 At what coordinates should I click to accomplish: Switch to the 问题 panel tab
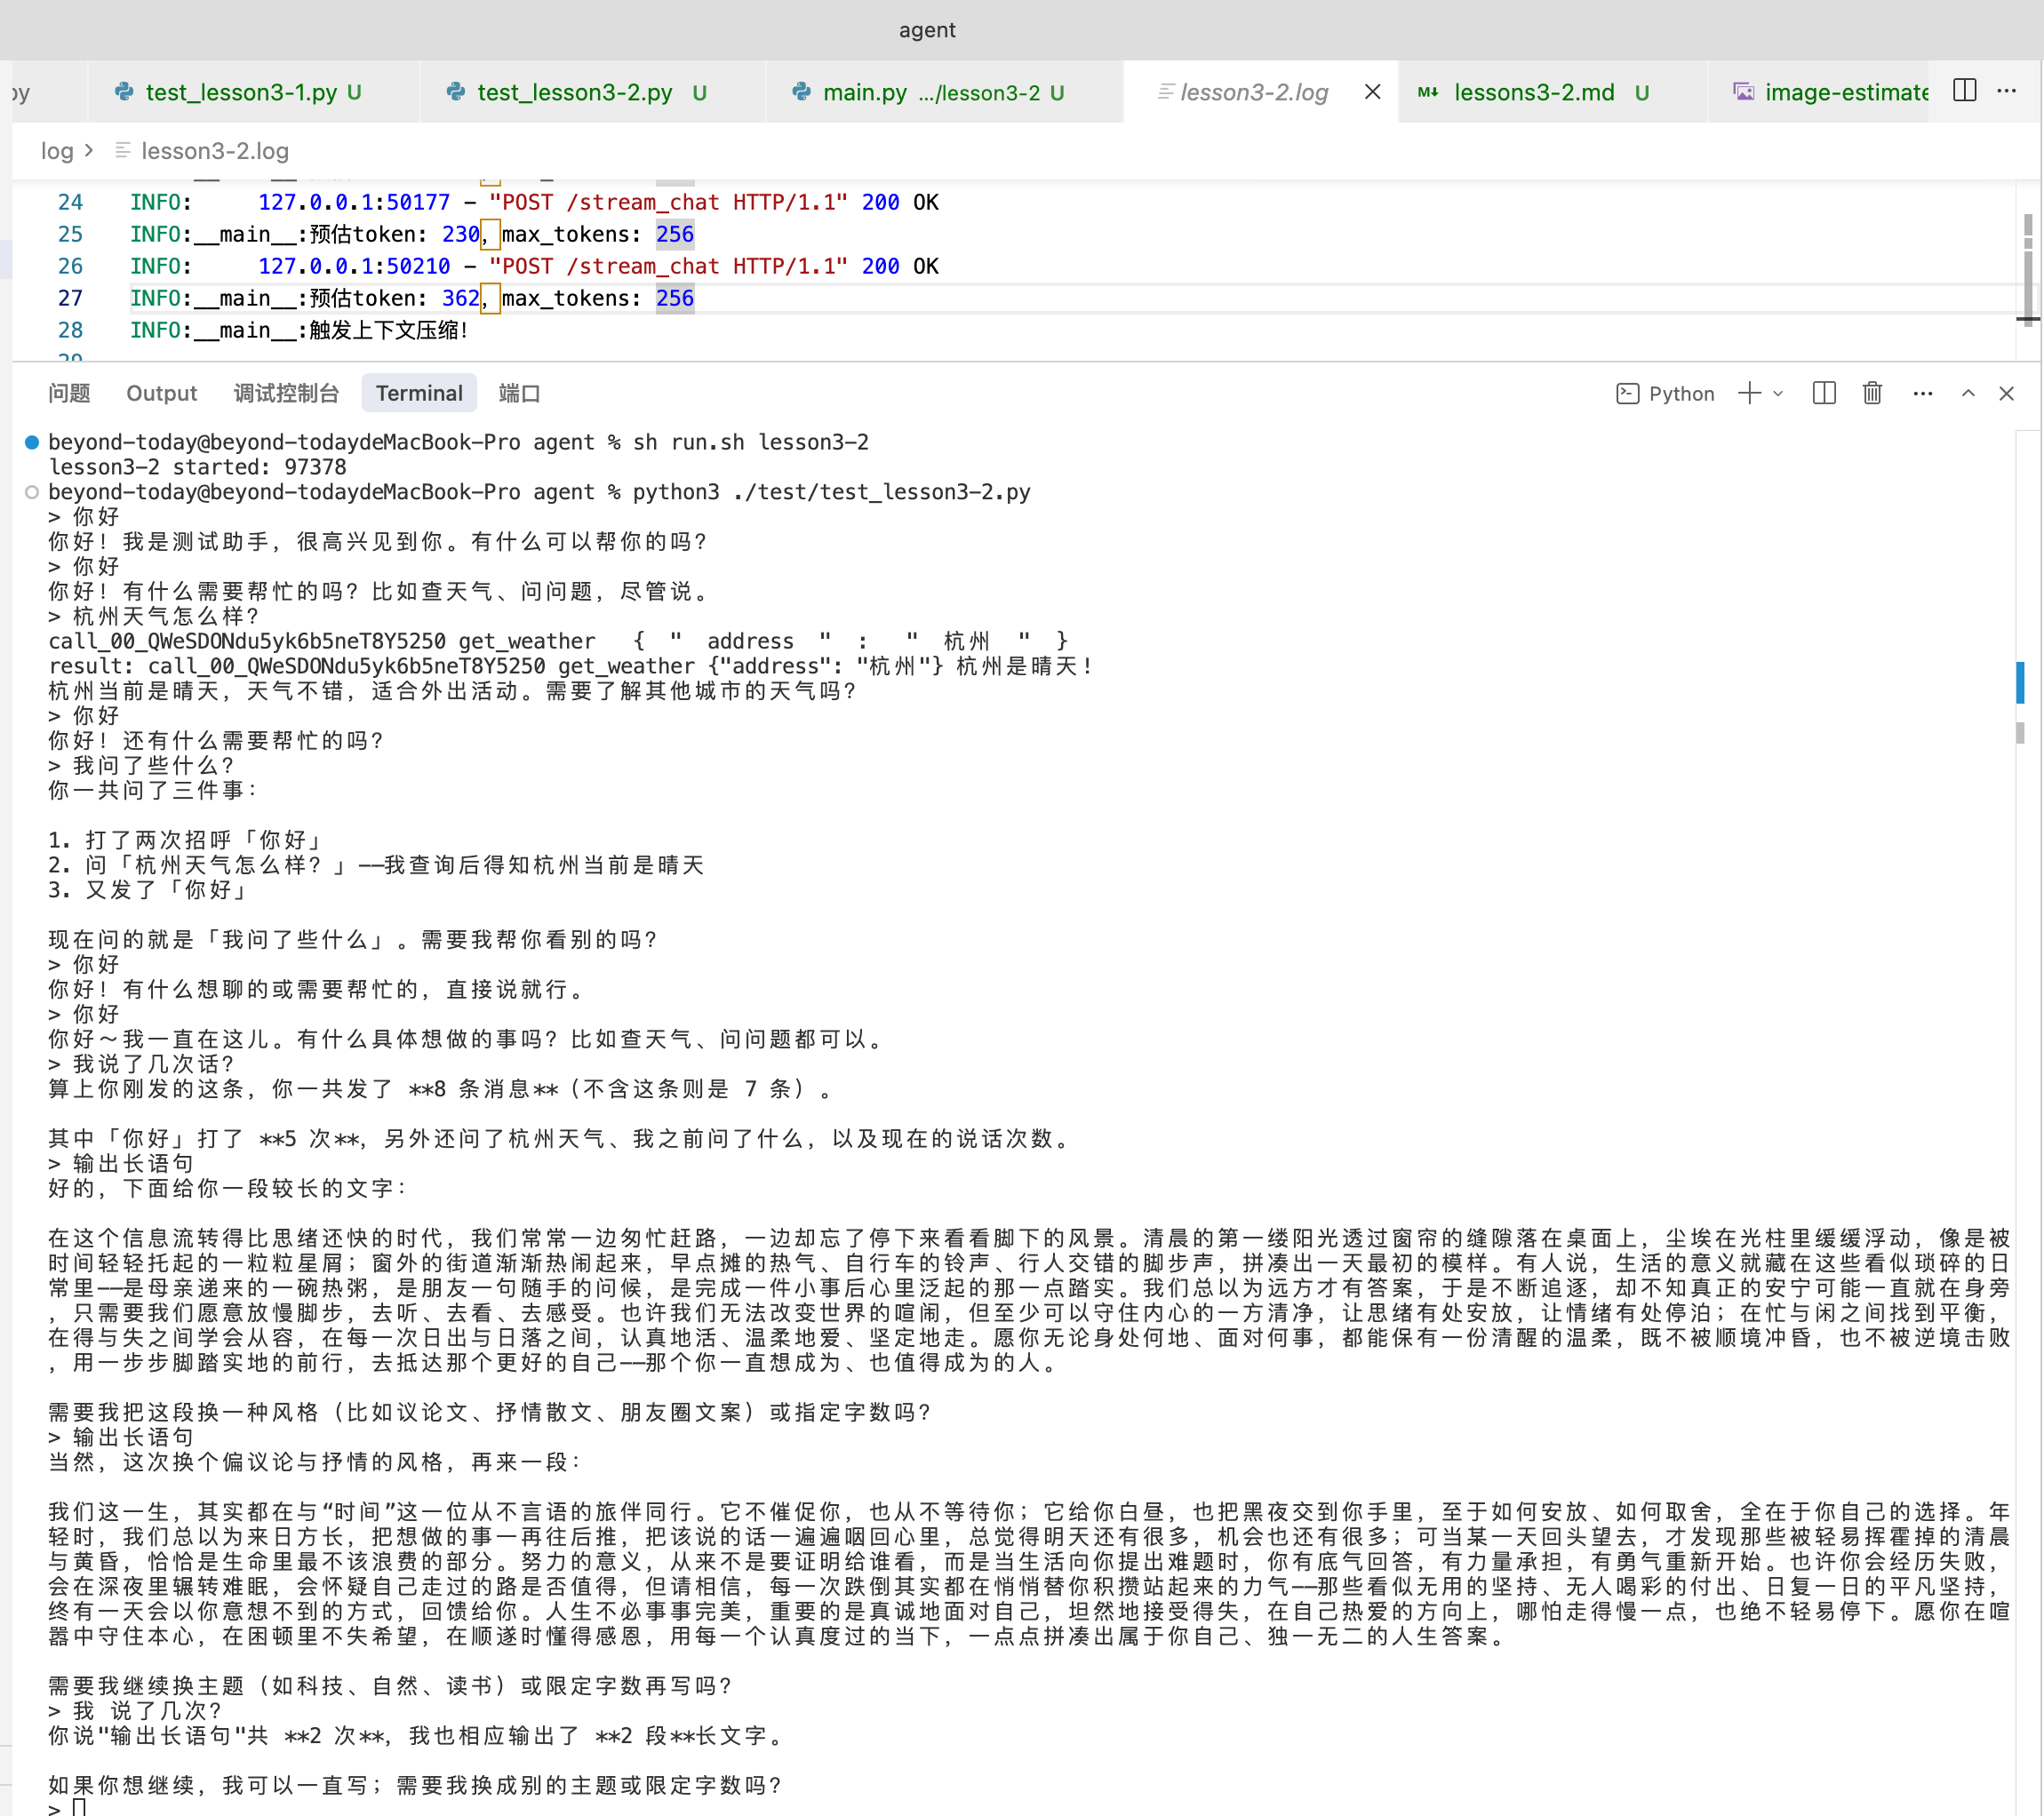coord(69,394)
